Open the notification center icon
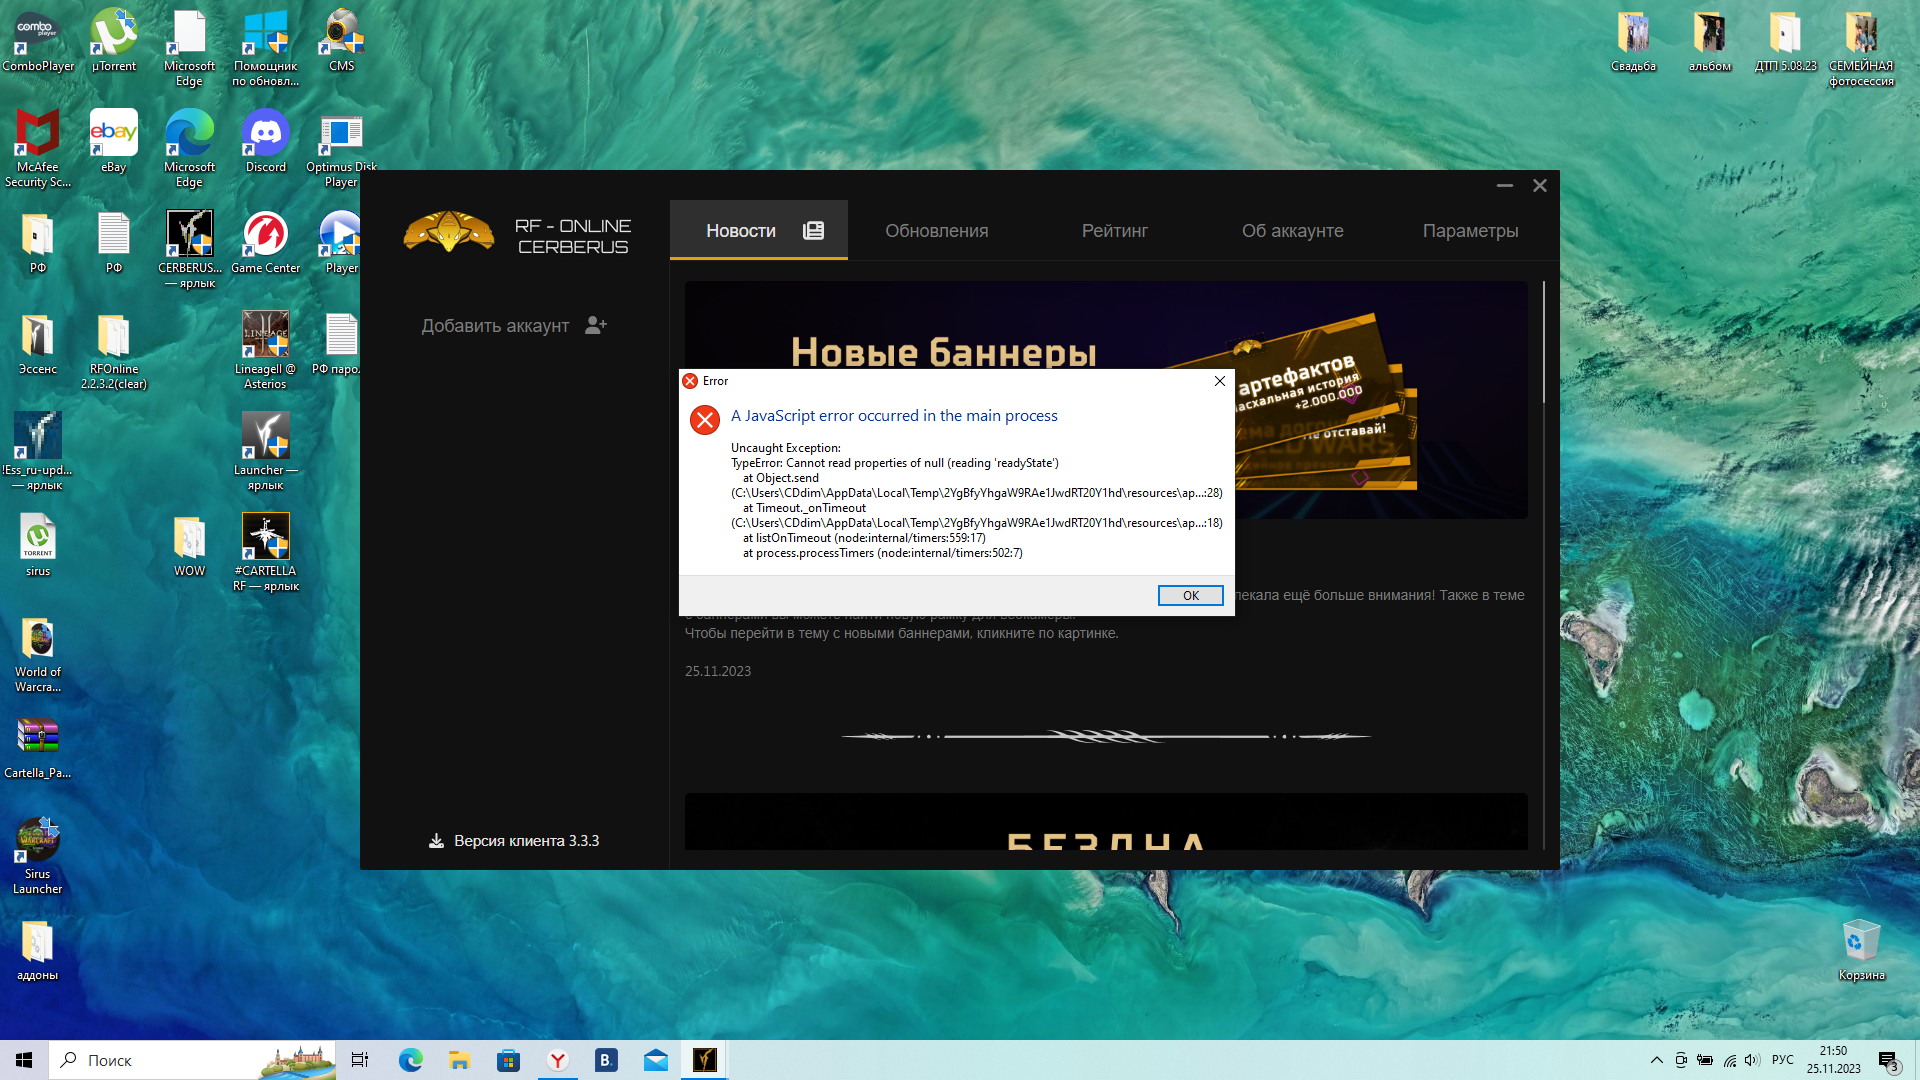The height and width of the screenshot is (1080, 1920). pos(1888,1061)
